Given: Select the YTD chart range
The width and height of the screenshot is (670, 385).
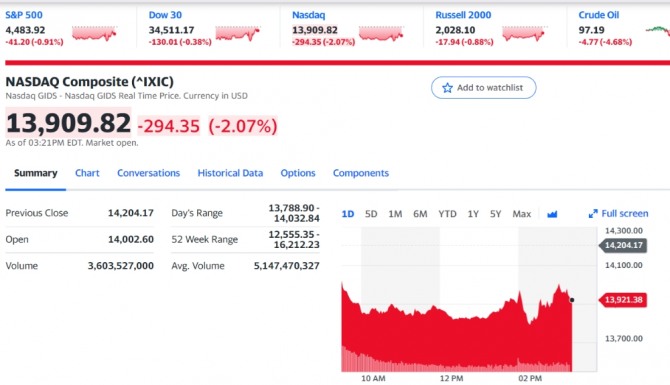Looking at the screenshot, I should [447, 214].
